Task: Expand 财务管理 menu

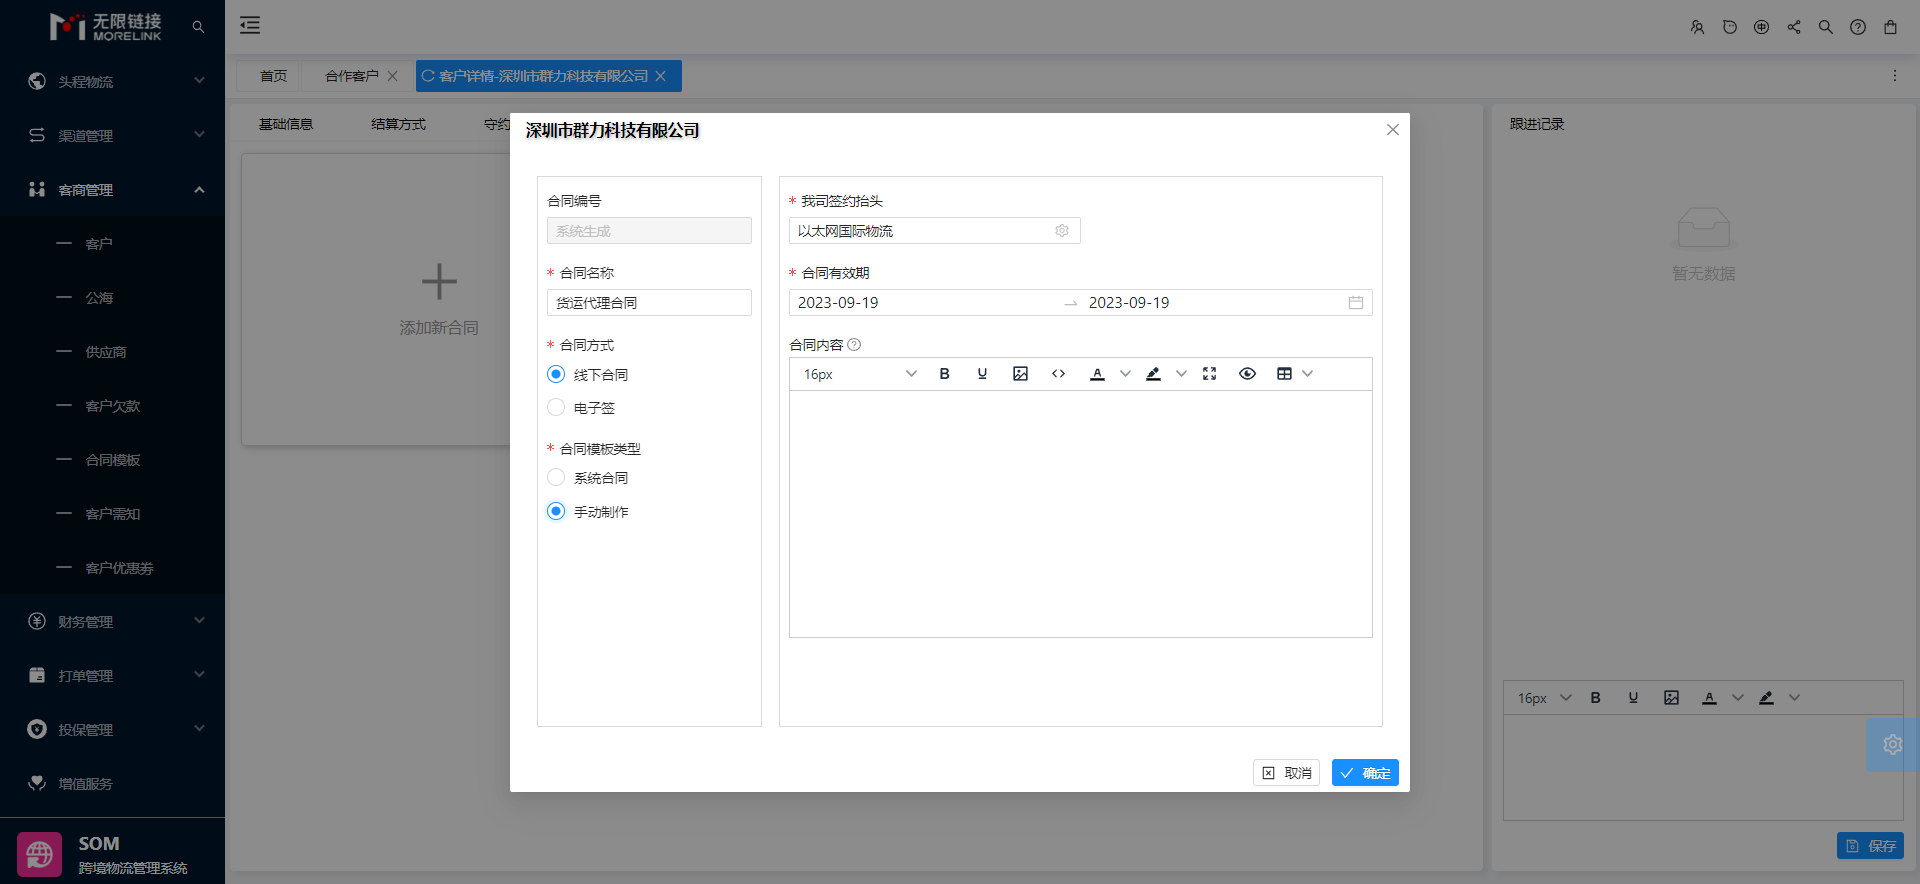Action: point(112,621)
